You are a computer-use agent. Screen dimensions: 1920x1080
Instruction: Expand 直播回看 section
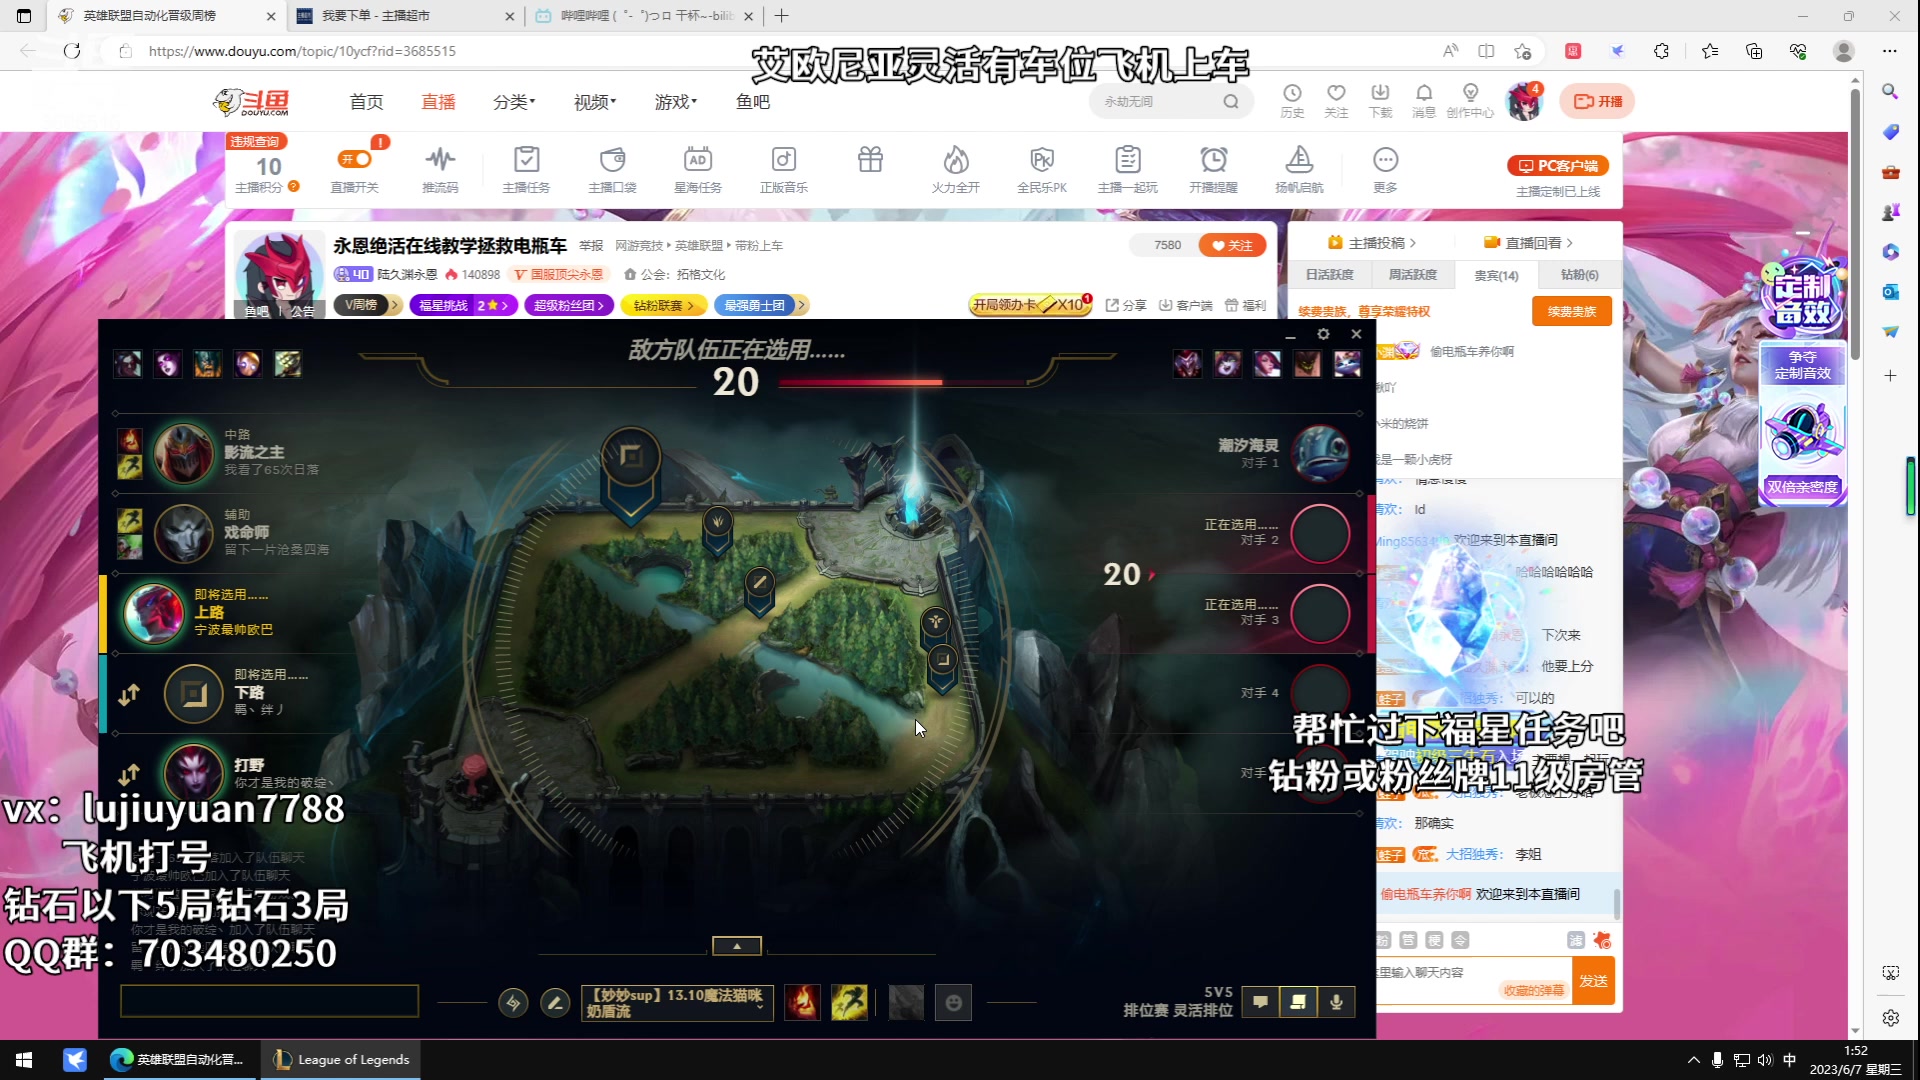tap(1528, 243)
